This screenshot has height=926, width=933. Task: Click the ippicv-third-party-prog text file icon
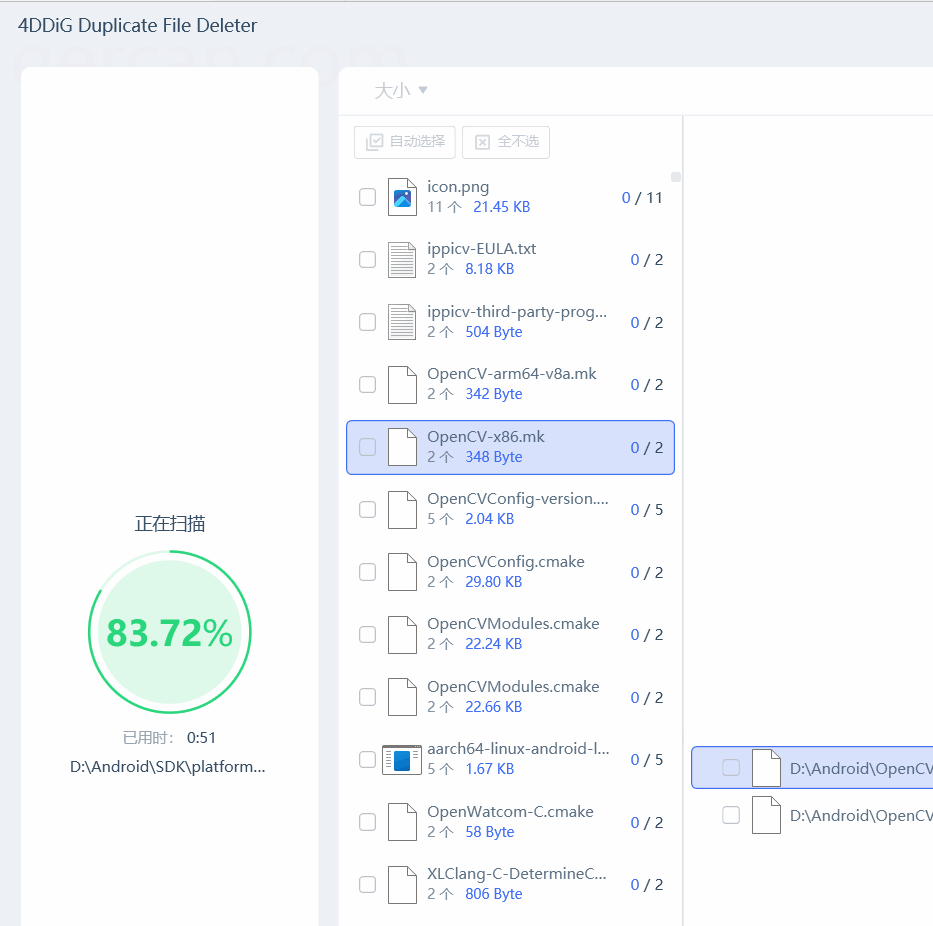click(402, 322)
